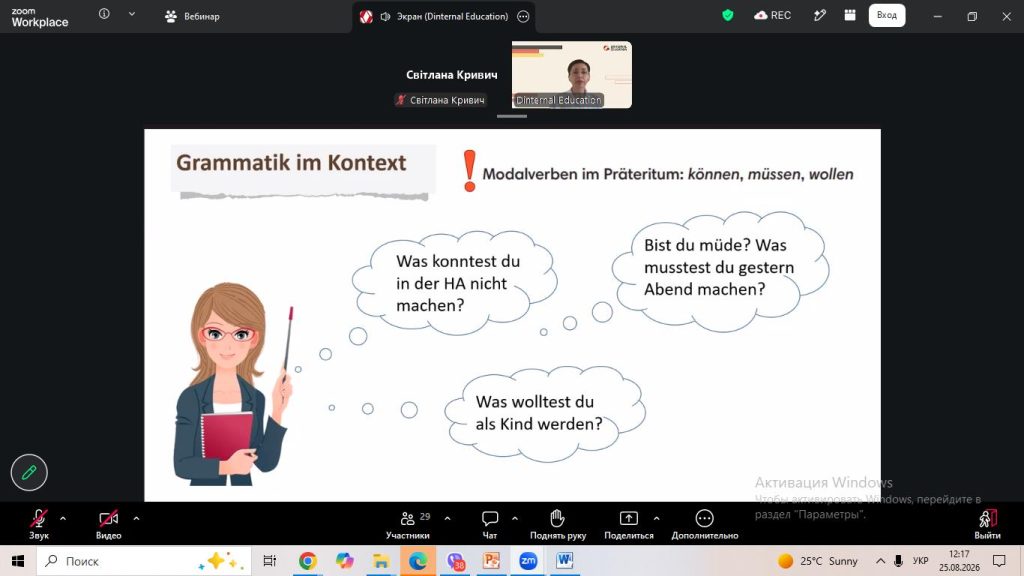Viewport: 1024px width, 576px height.
Task: Open the view layout icon
Action: [850, 15]
